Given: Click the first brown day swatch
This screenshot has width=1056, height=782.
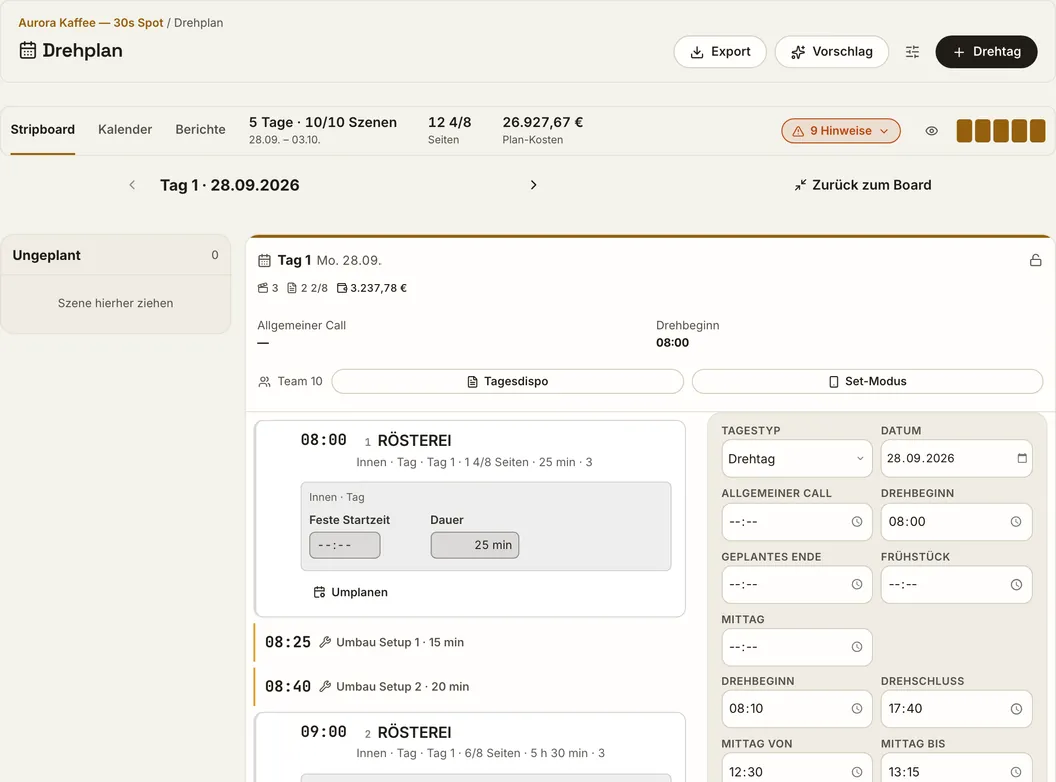Looking at the screenshot, I should coord(964,131).
